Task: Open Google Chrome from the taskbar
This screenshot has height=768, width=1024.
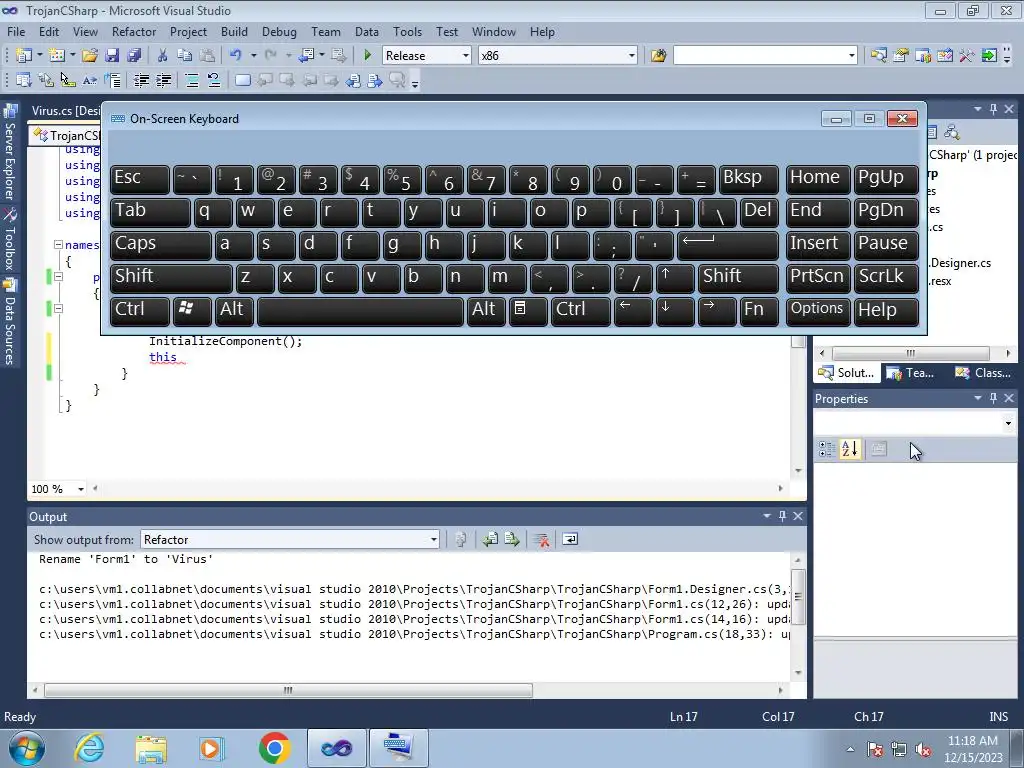Action: pos(274,748)
